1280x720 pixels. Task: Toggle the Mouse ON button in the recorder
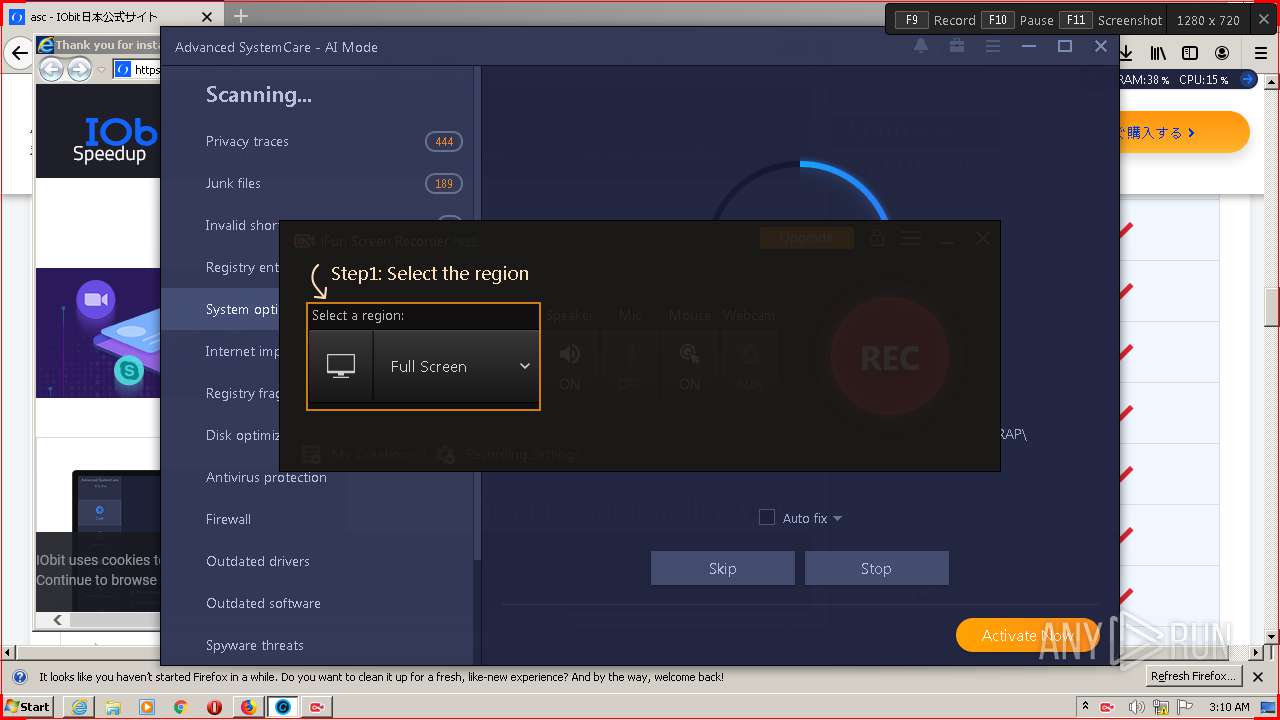690,366
